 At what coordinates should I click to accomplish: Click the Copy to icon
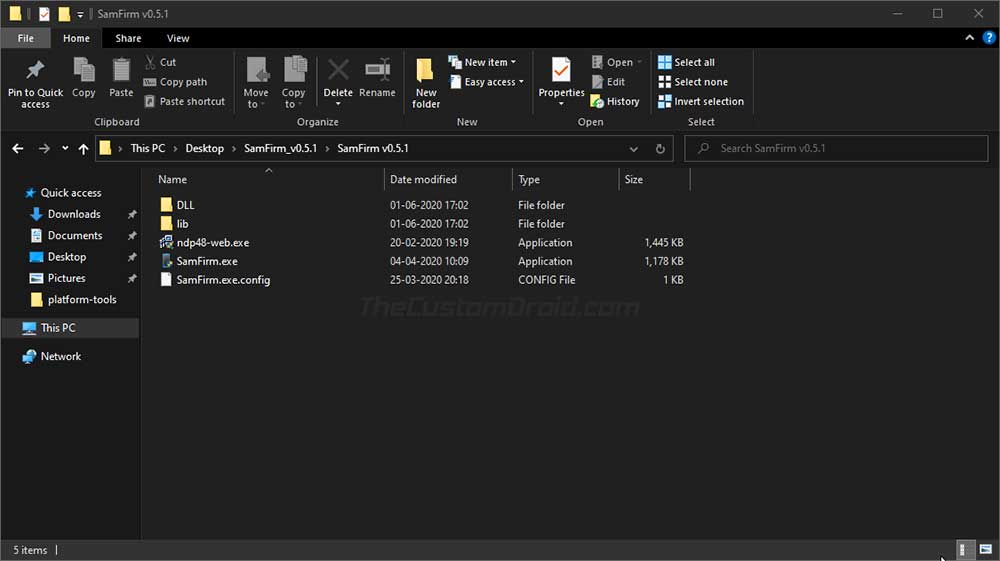(x=294, y=70)
